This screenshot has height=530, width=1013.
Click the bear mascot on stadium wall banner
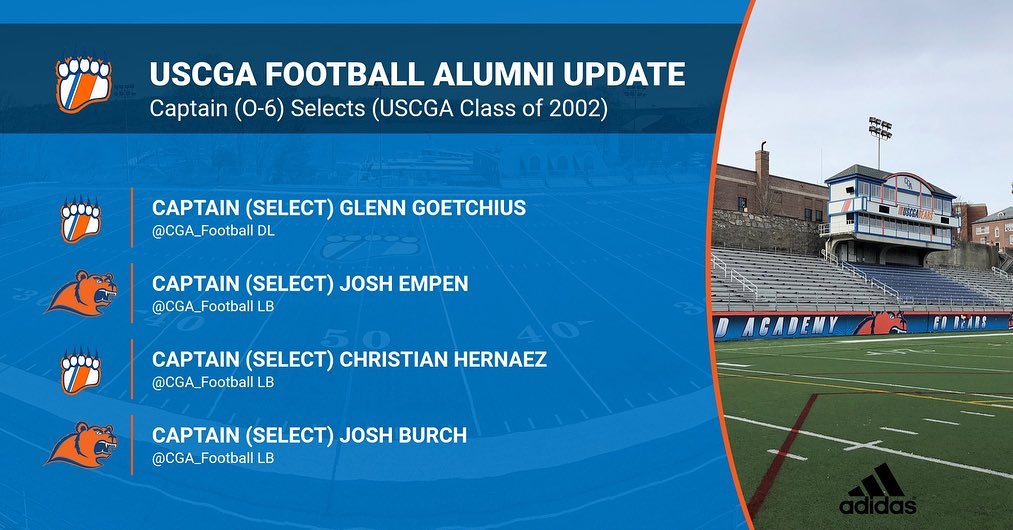point(888,323)
